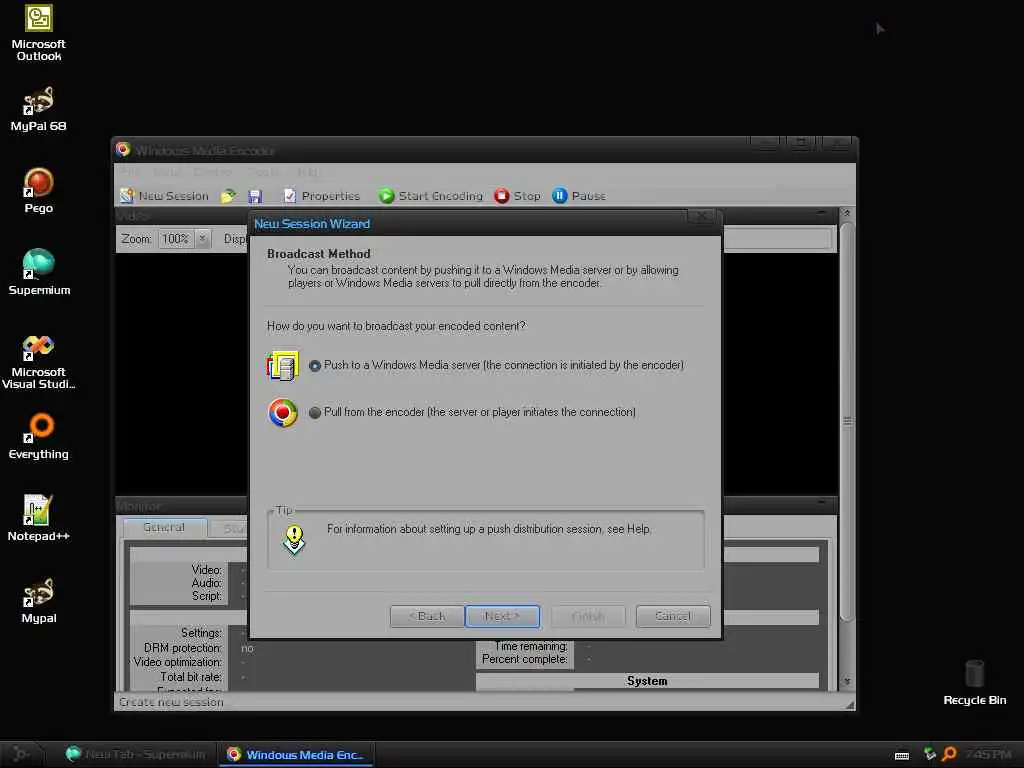1024x768 pixels.
Task: Click the Pause toolbar button
Action: point(579,196)
